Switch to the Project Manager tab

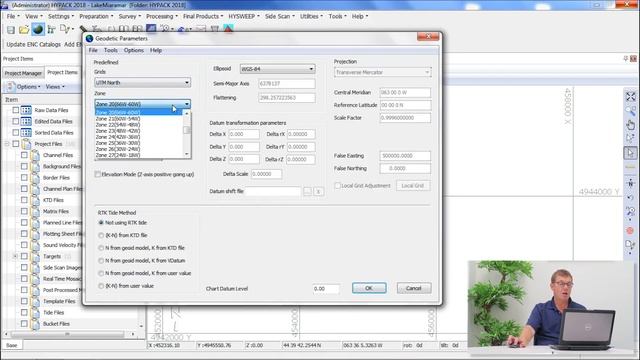pos(23,73)
